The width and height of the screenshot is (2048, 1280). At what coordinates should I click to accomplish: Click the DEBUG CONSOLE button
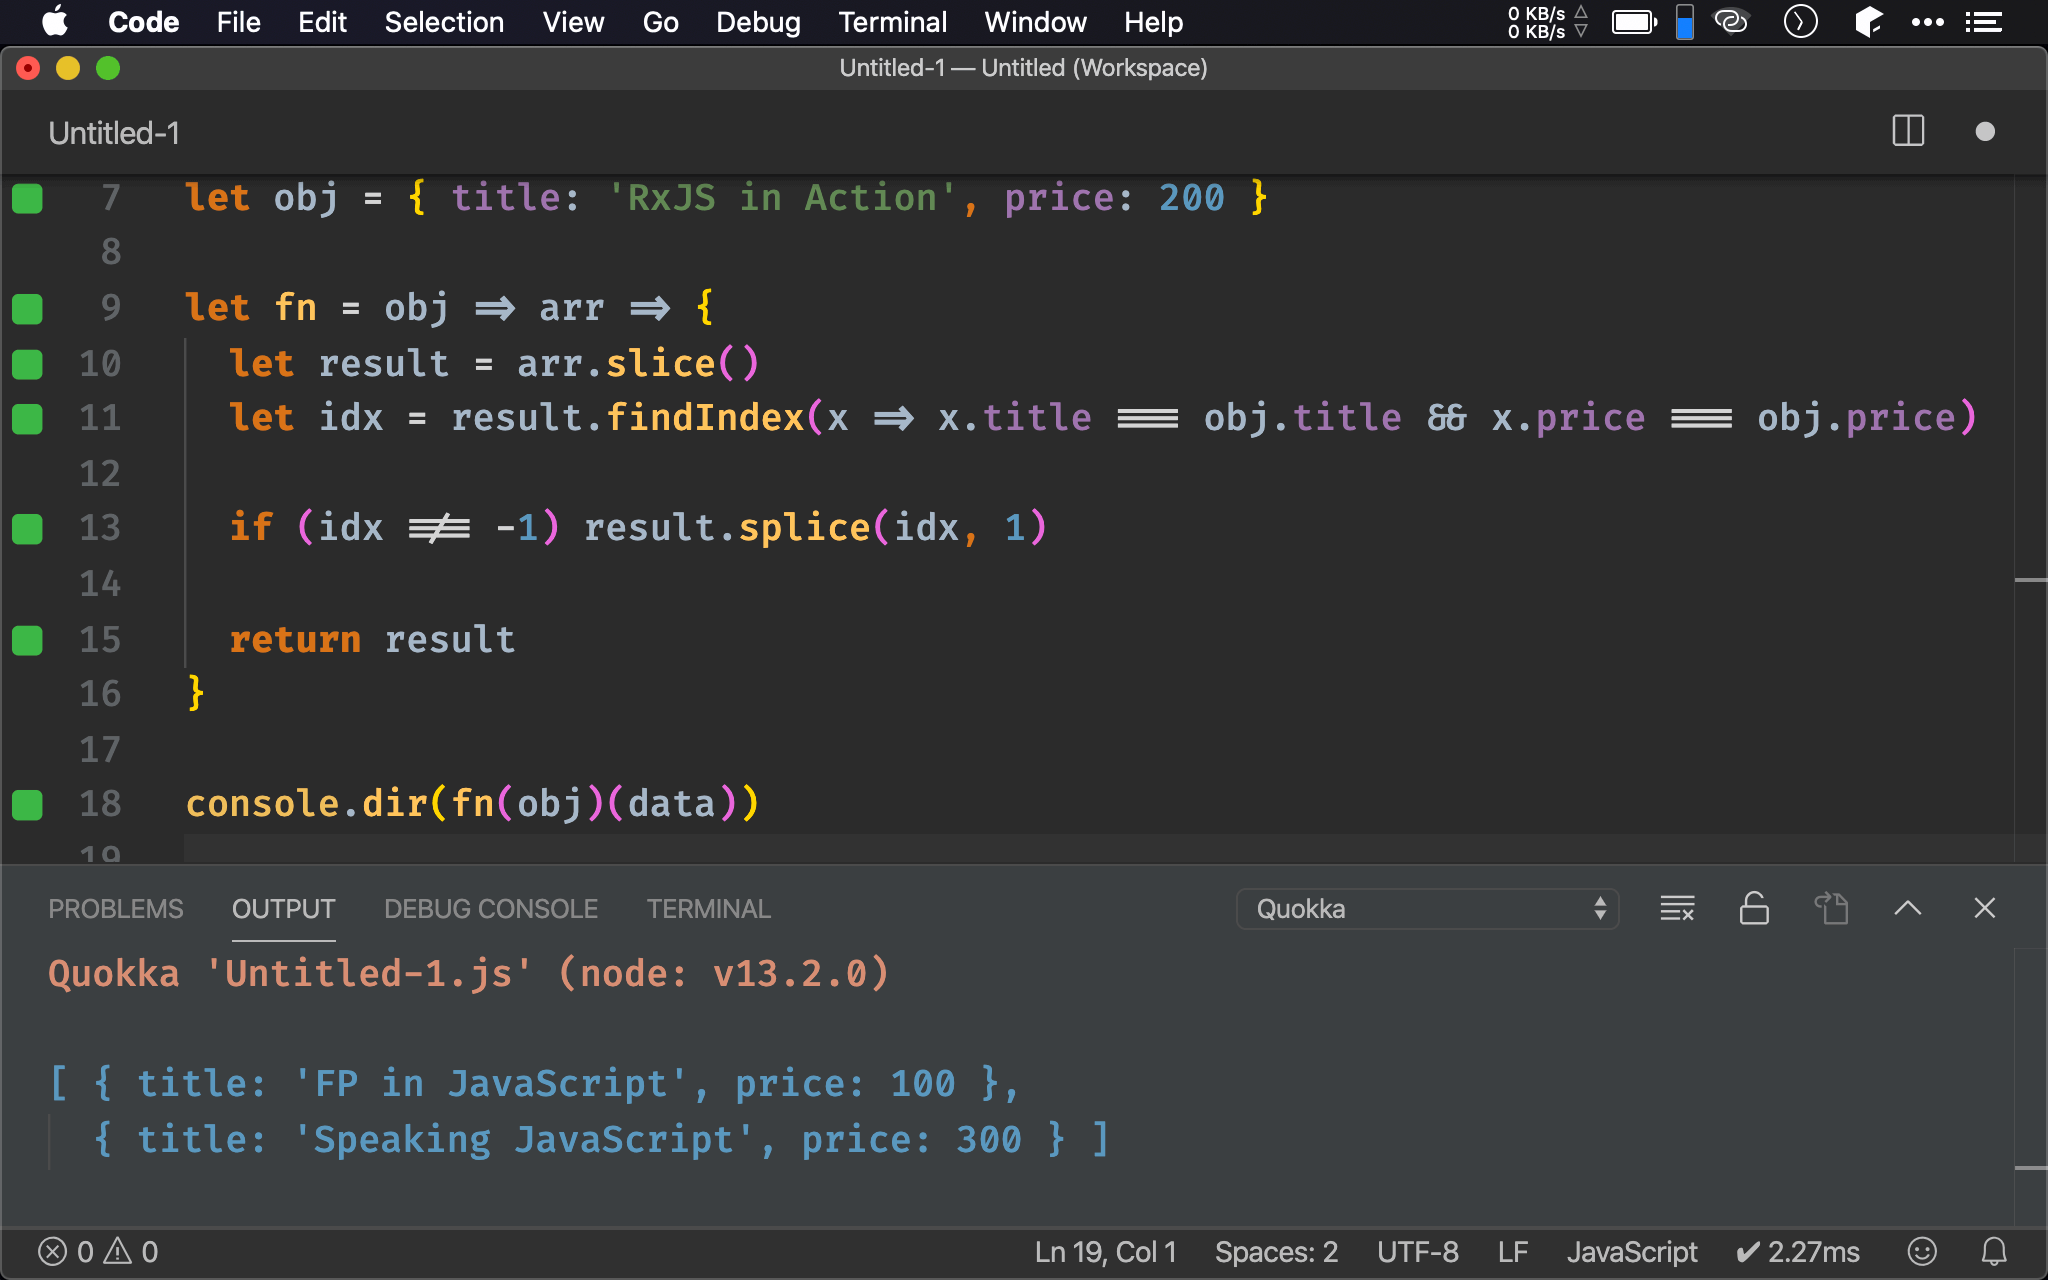pos(491,907)
